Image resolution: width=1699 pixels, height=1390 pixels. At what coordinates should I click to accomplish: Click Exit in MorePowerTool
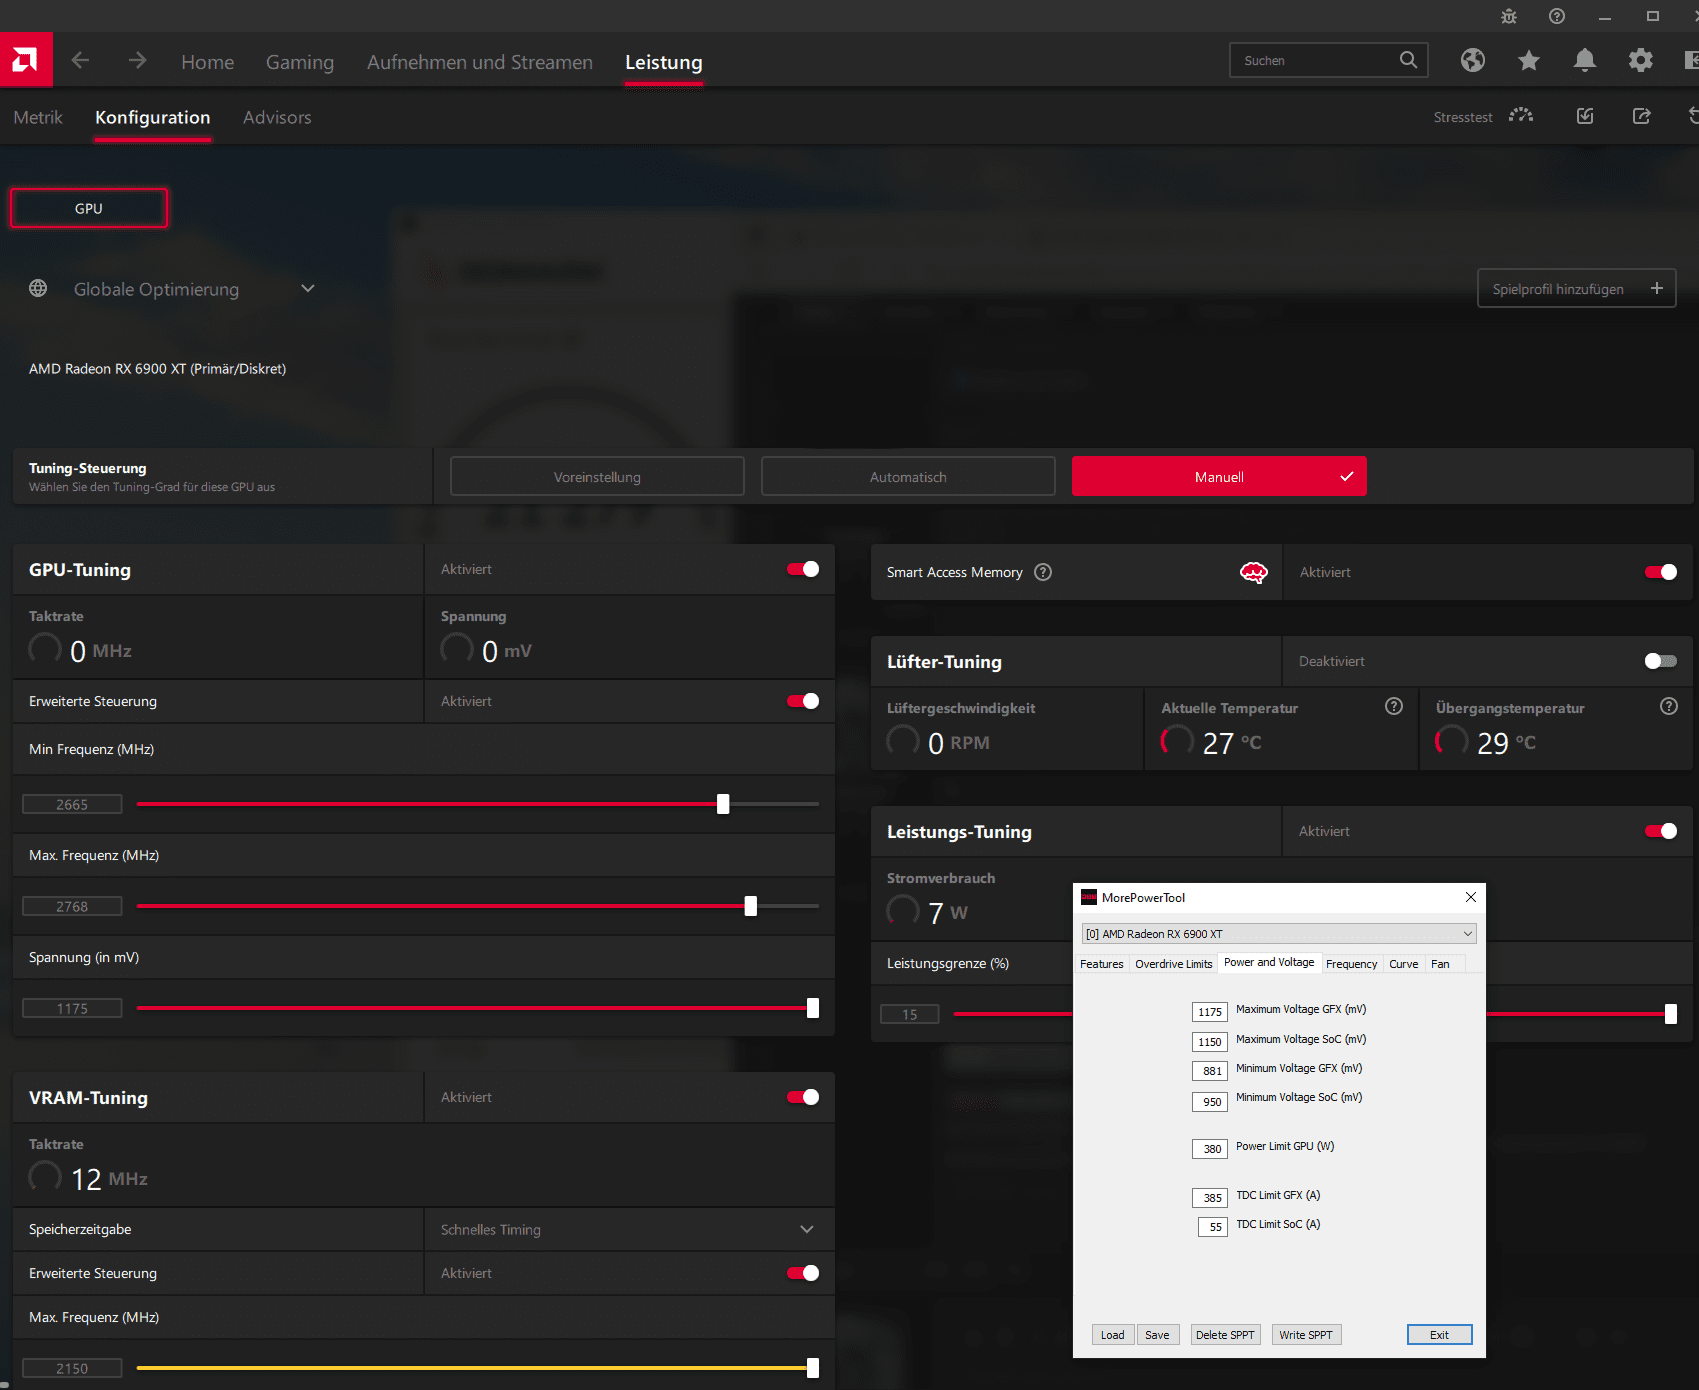coord(1439,1335)
